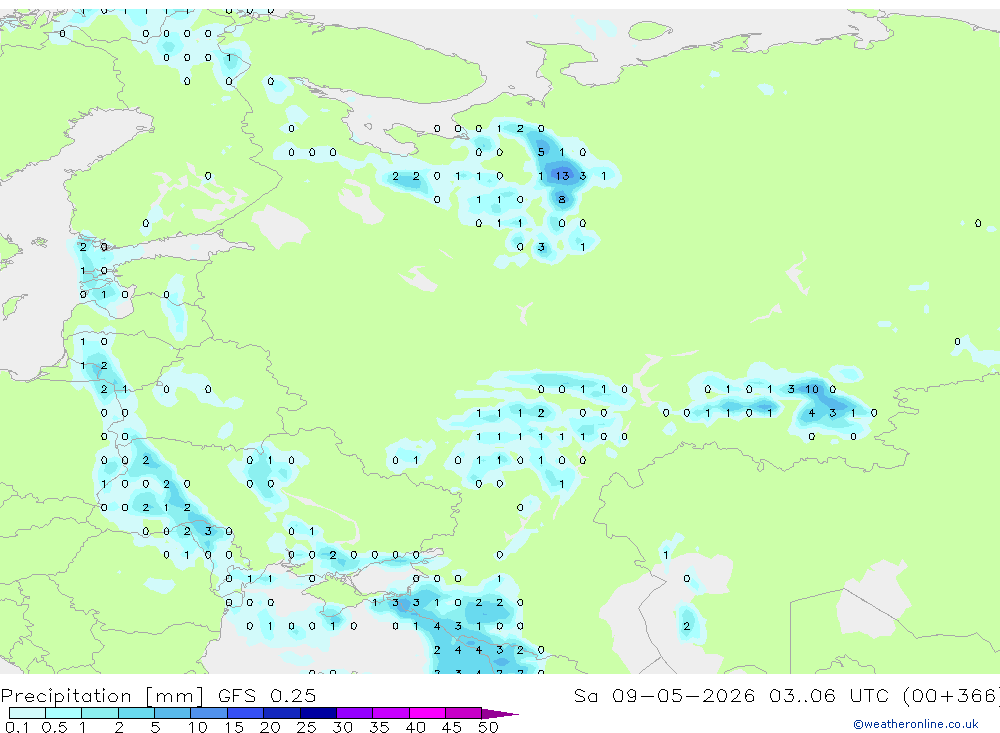Click the '8' precipitation value on the map

[562, 200]
